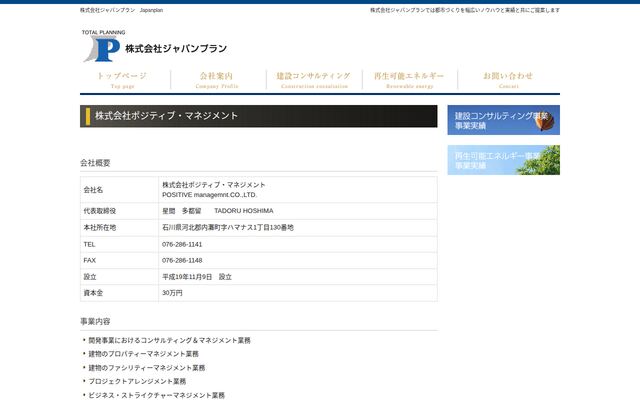Click phone number 076-286-1141
640x400 pixels.
tap(182, 244)
